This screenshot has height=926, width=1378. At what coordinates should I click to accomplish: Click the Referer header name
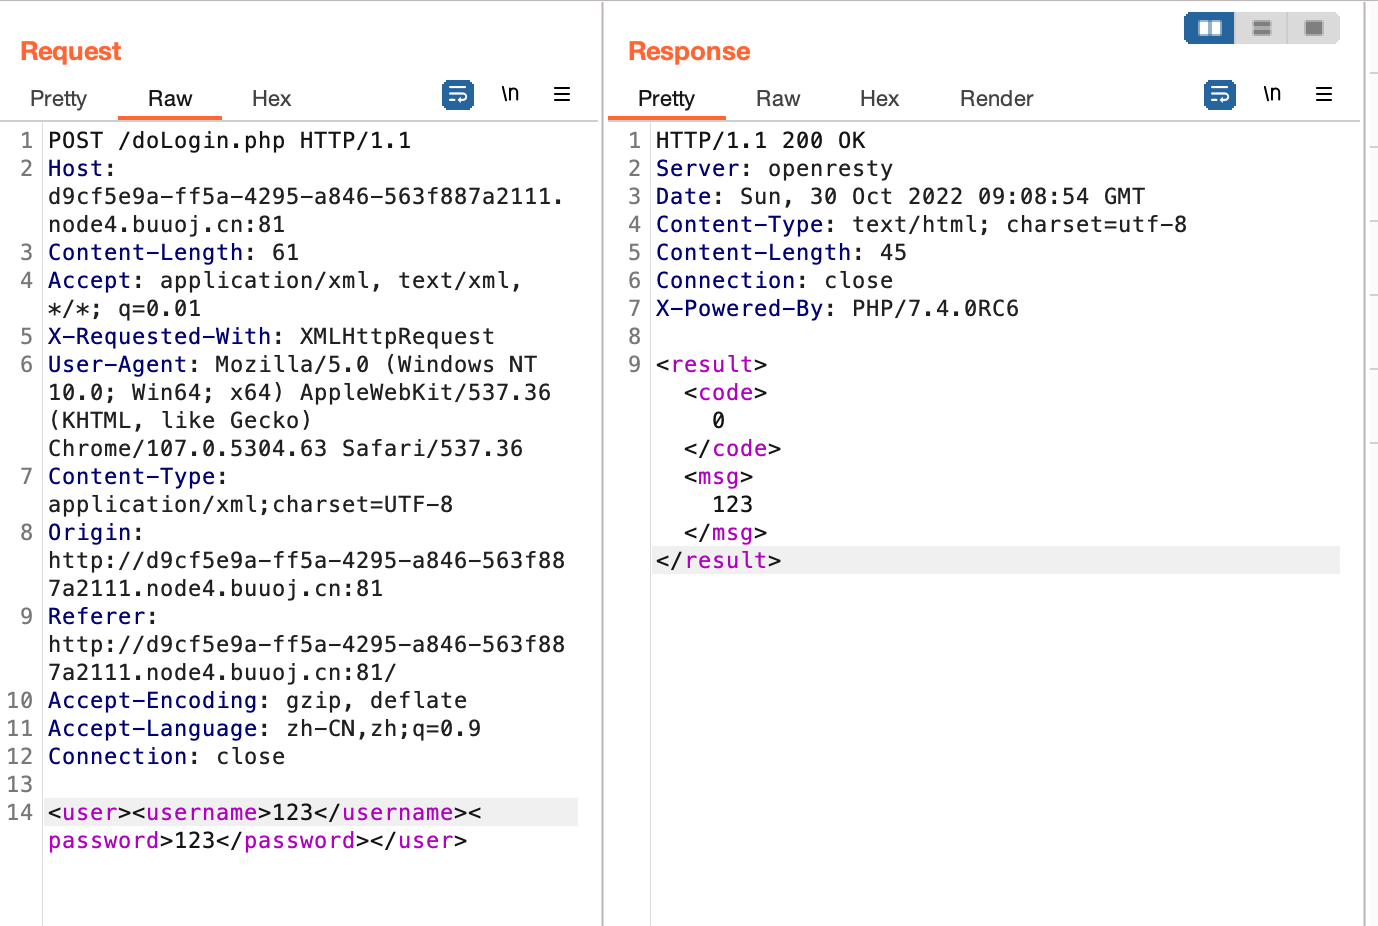coord(96,617)
